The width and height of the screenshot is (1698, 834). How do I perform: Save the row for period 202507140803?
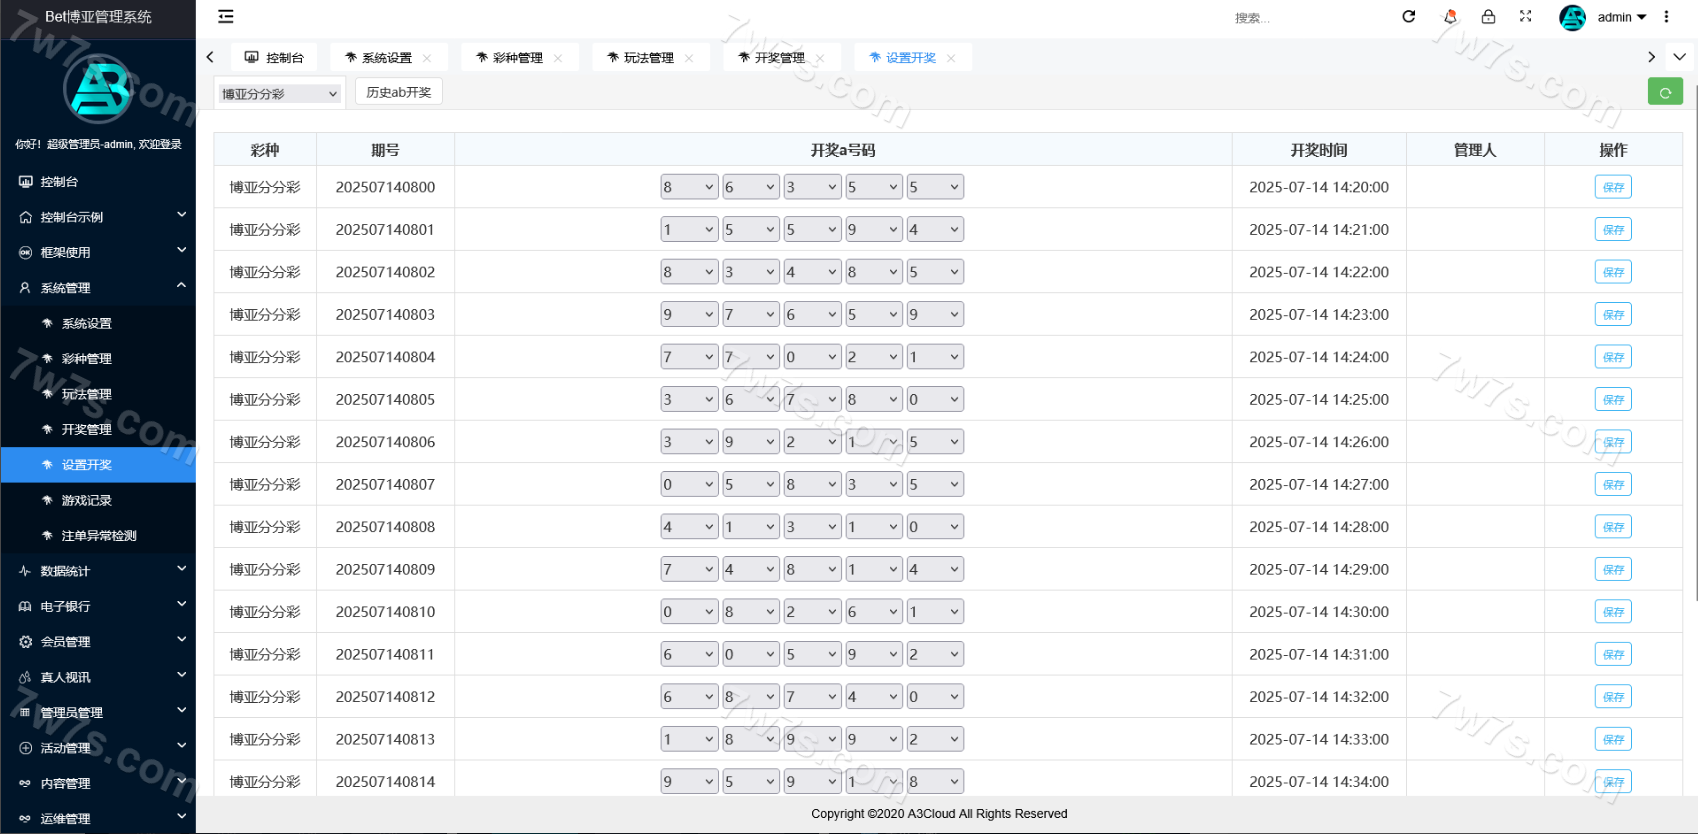[x=1612, y=315]
